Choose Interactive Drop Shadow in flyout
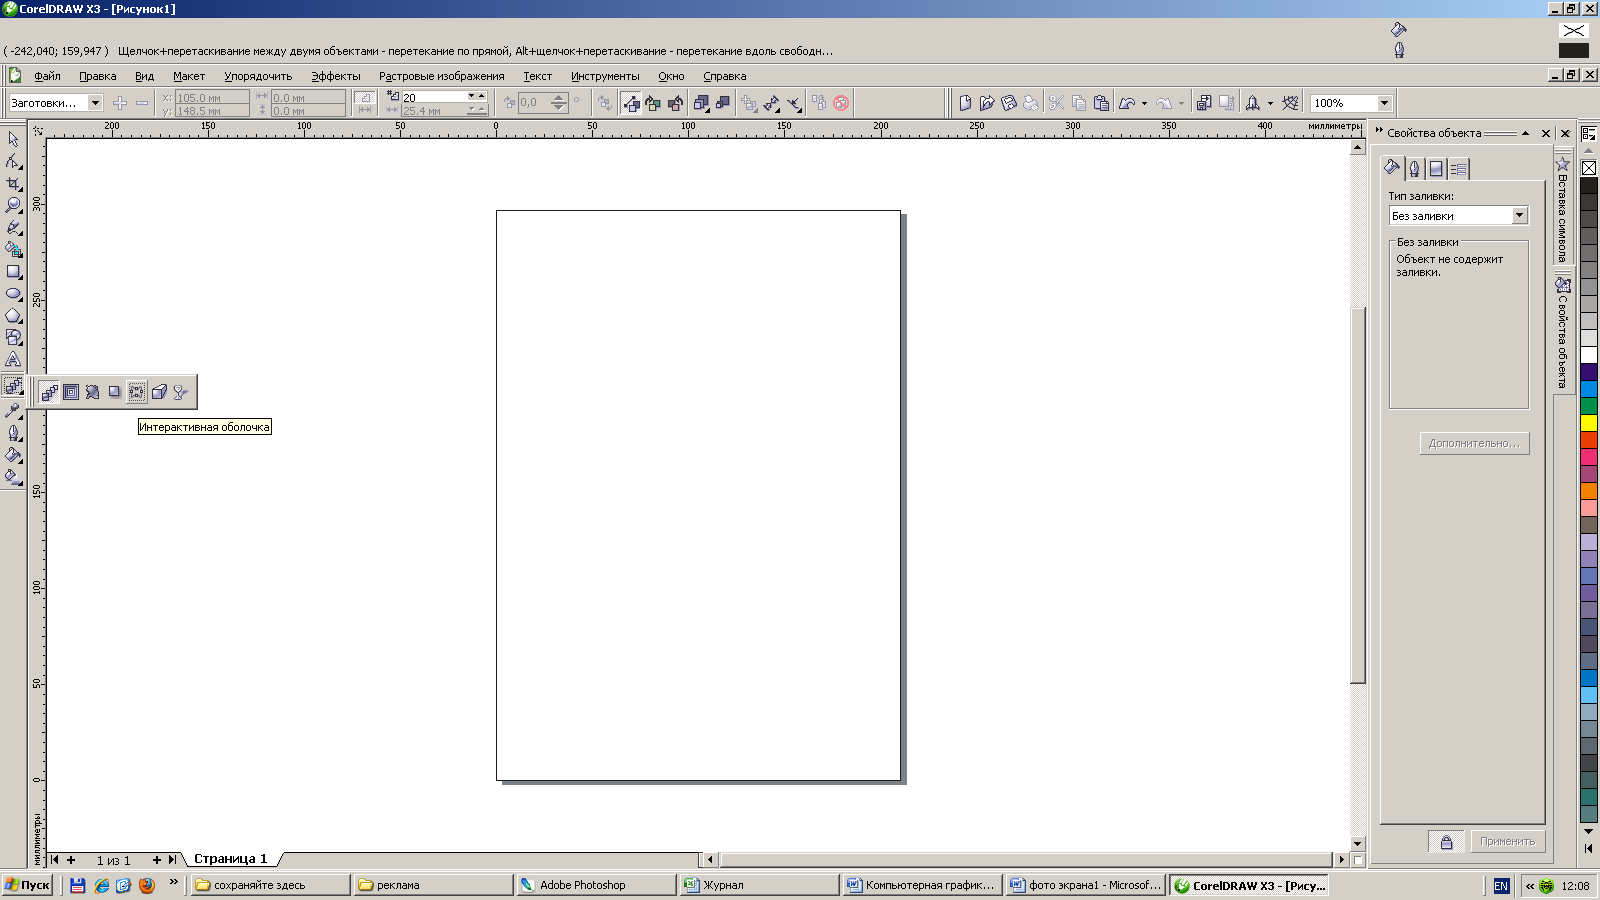1600x900 pixels. pyautogui.click(x=115, y=392)
